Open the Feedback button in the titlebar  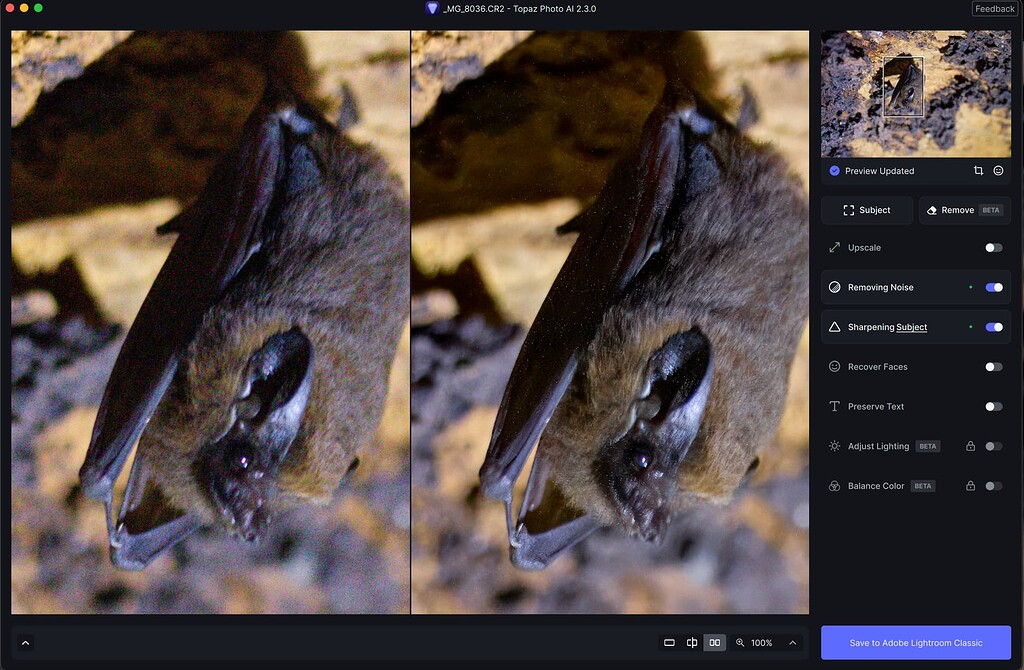994,8
